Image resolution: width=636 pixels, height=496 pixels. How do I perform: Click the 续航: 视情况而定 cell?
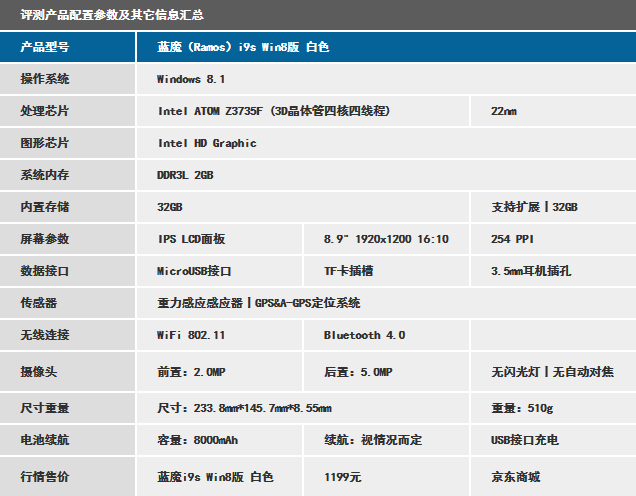coord(386,440)
